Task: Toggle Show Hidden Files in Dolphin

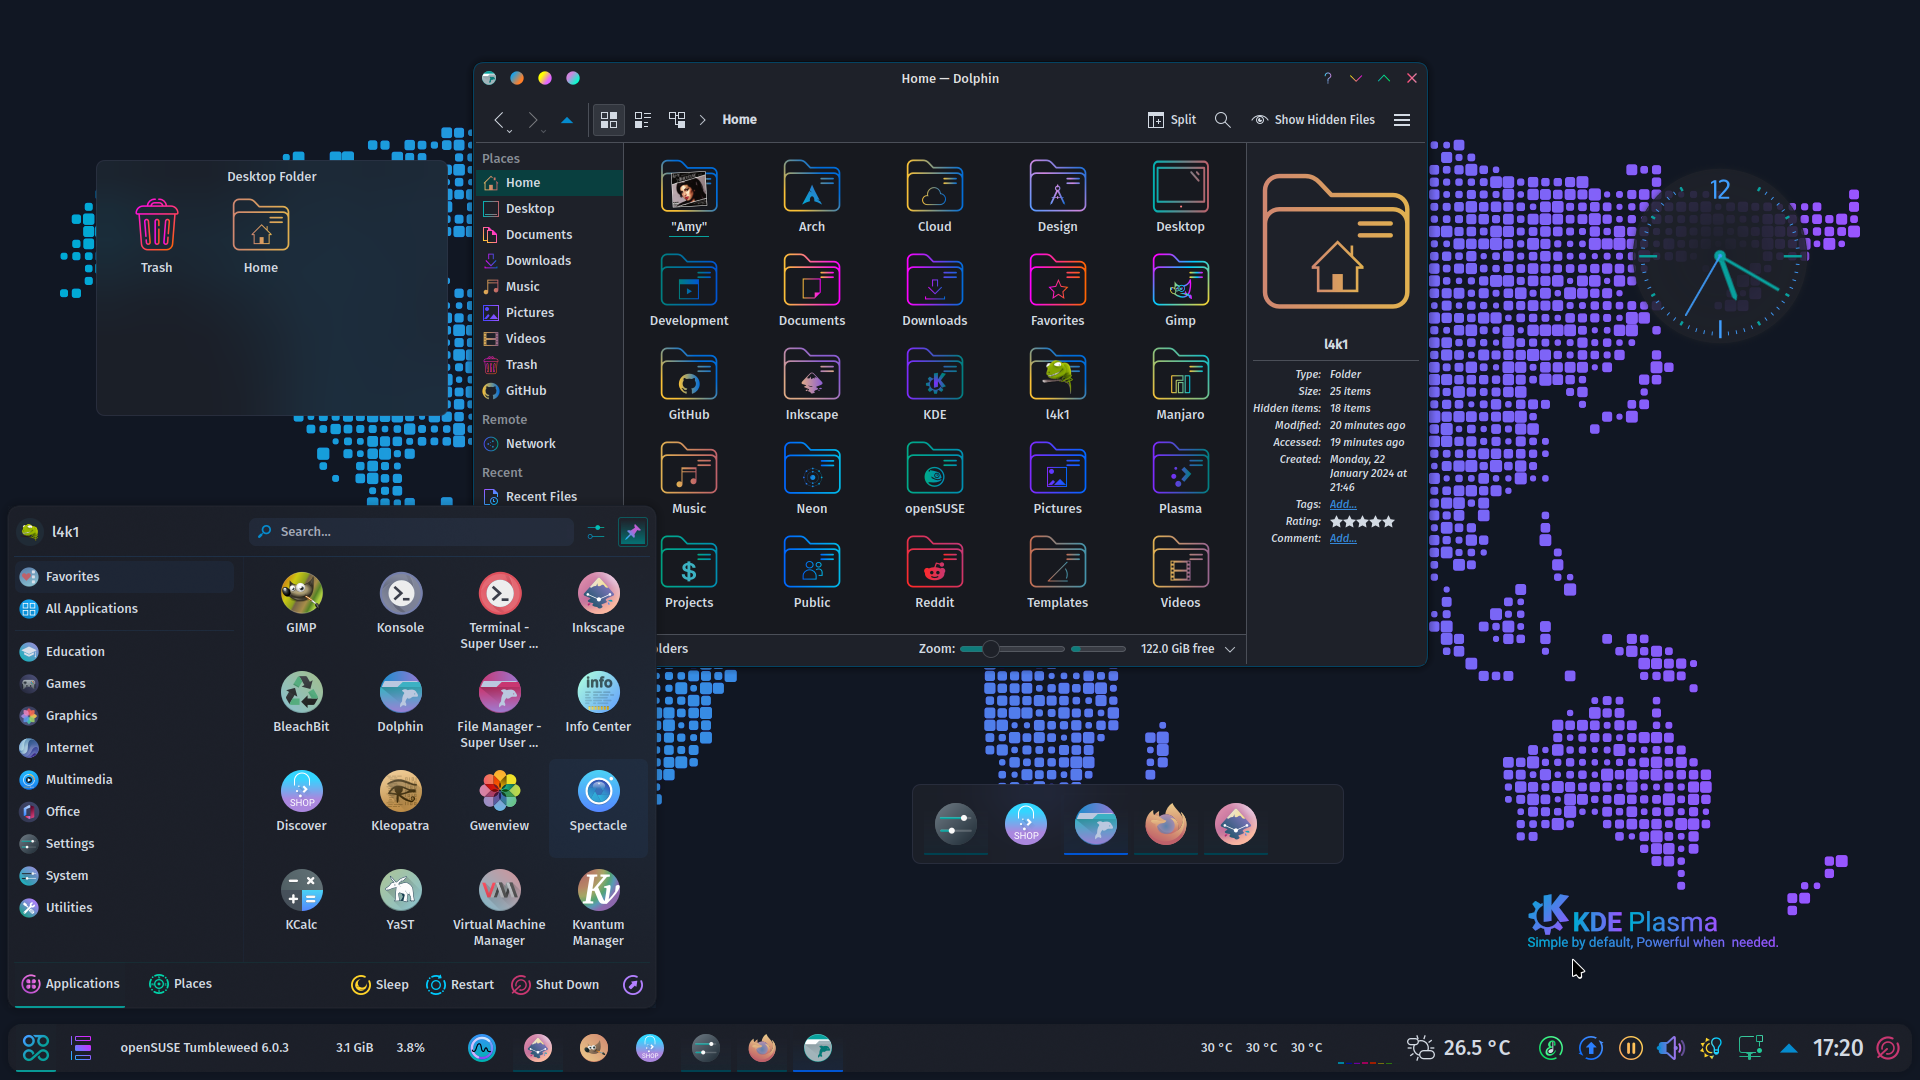Action: (x=1313, y=120)
